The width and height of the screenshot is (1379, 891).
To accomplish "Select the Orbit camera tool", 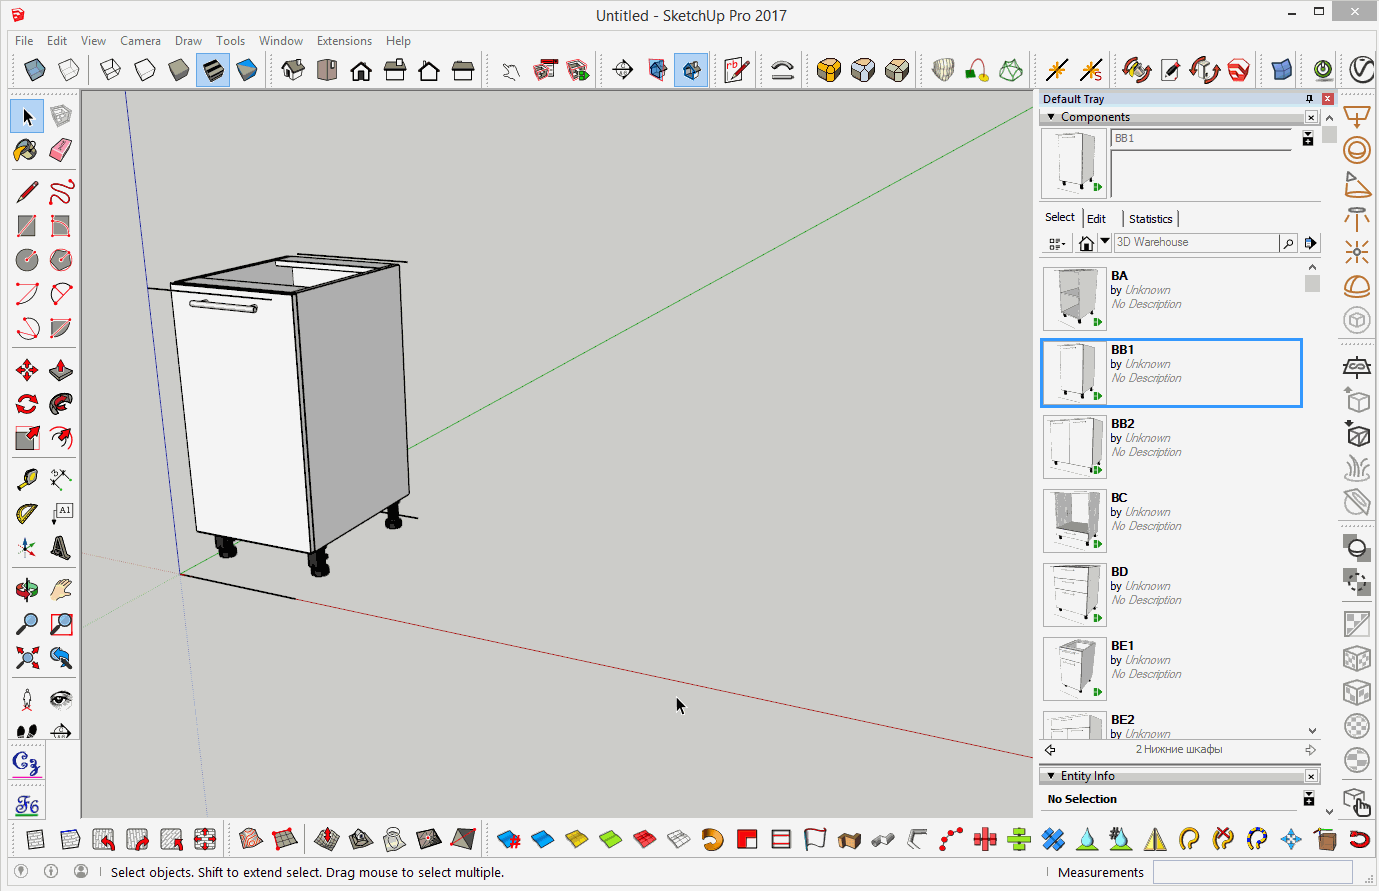I will coord(27,590).
